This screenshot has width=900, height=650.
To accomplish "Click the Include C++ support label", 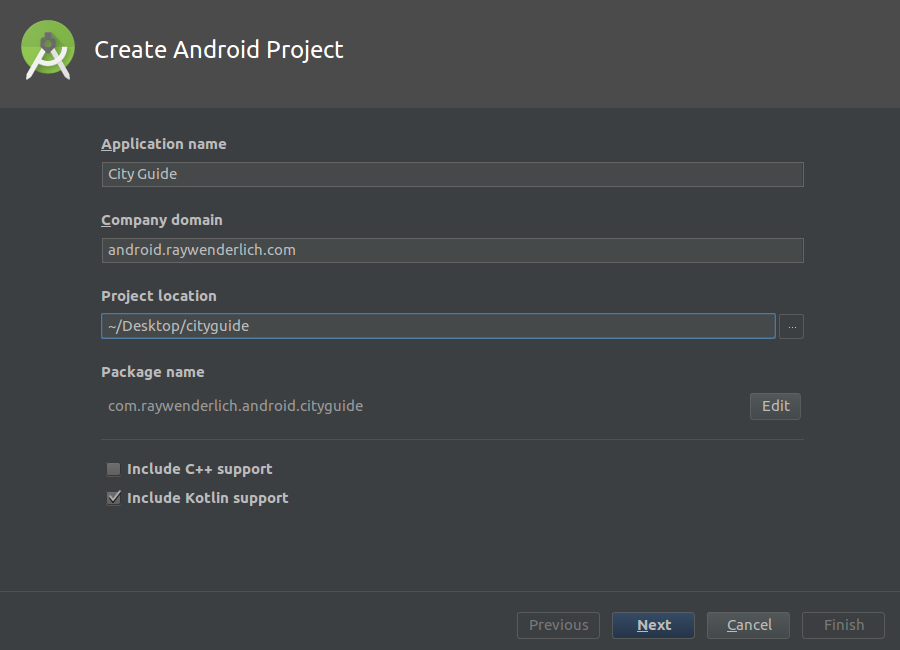I will [x=200, y=469].
